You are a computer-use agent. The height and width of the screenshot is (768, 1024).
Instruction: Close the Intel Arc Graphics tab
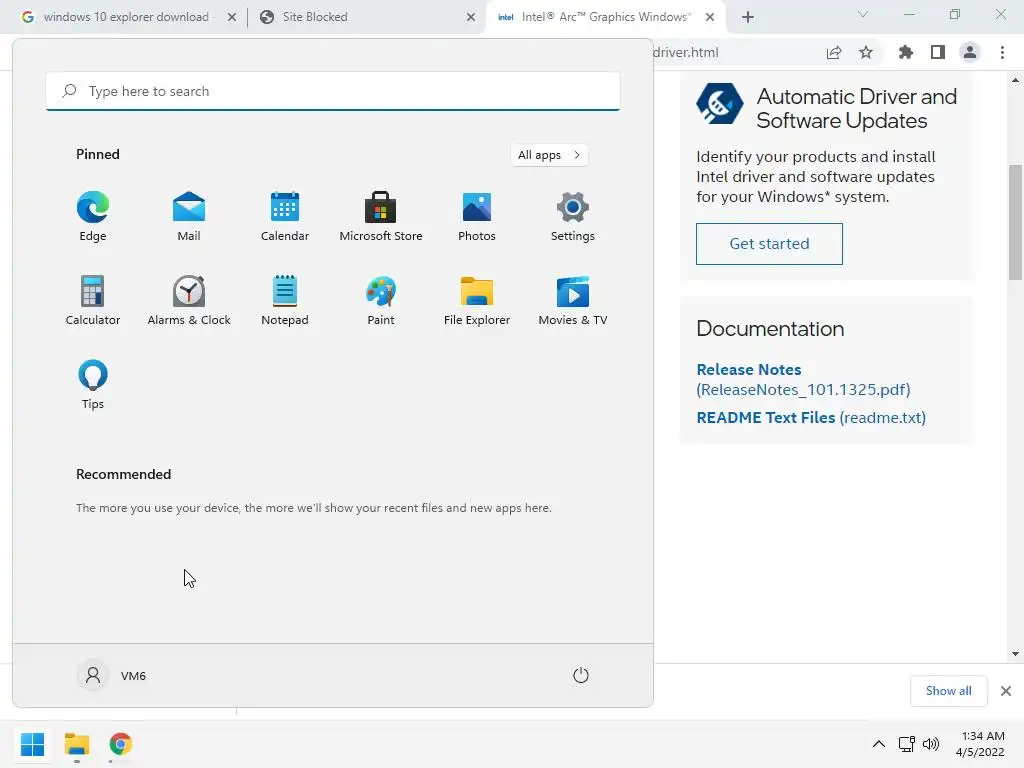point(710,18)
